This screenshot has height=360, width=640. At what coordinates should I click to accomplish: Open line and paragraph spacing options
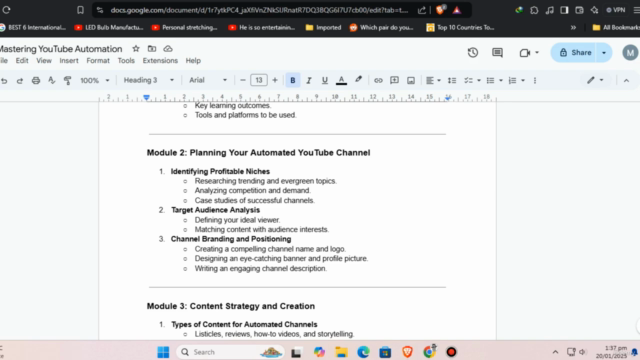click(452, 80)
